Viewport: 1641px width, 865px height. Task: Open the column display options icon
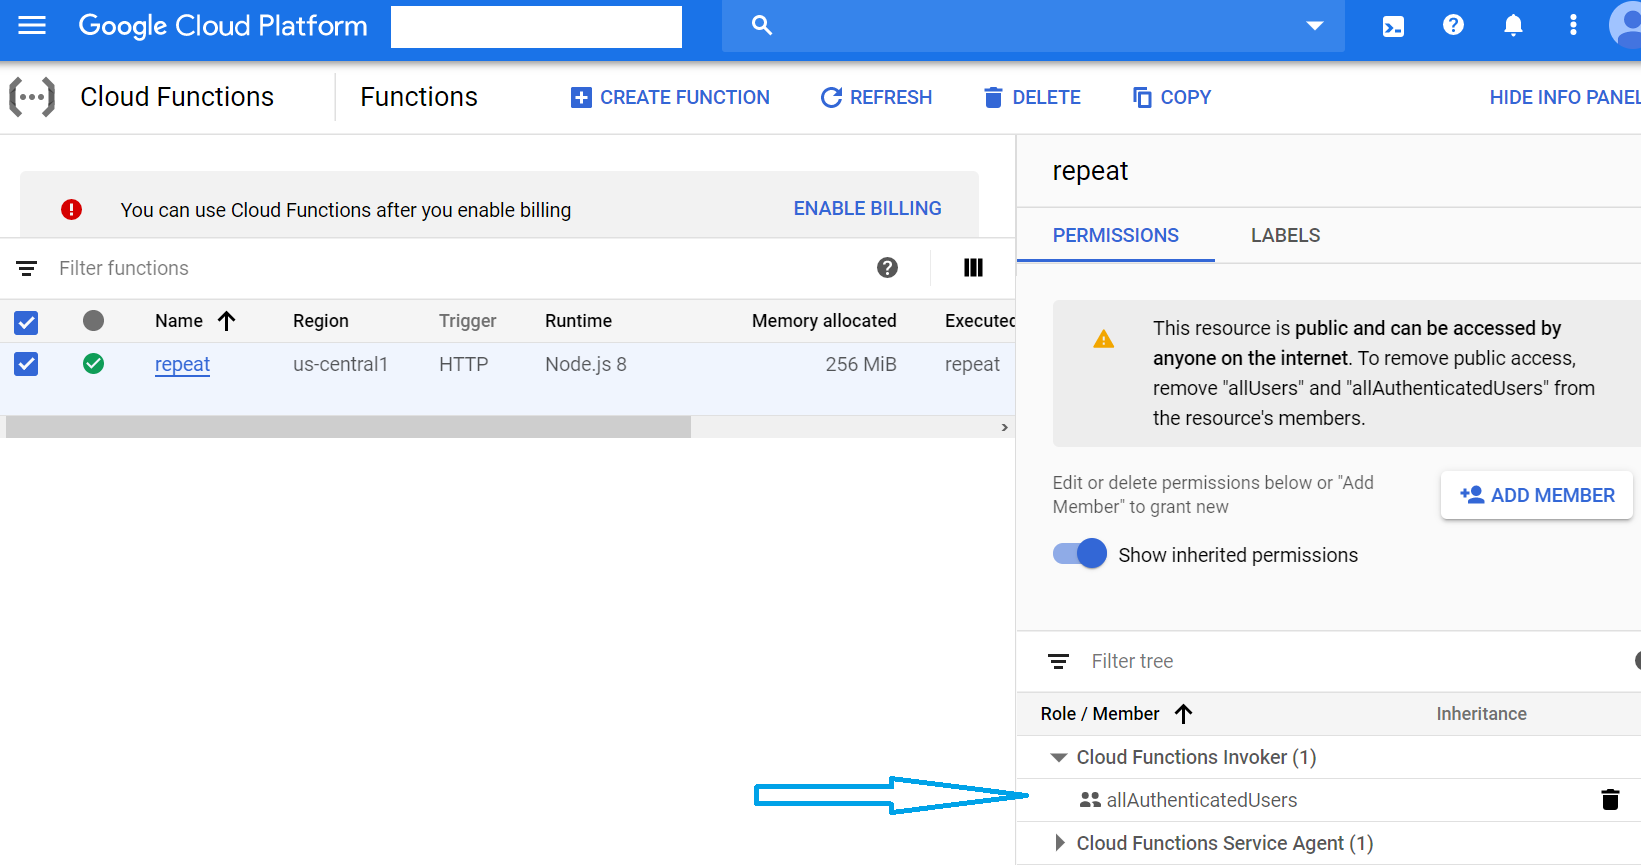(x=973, y=267)
